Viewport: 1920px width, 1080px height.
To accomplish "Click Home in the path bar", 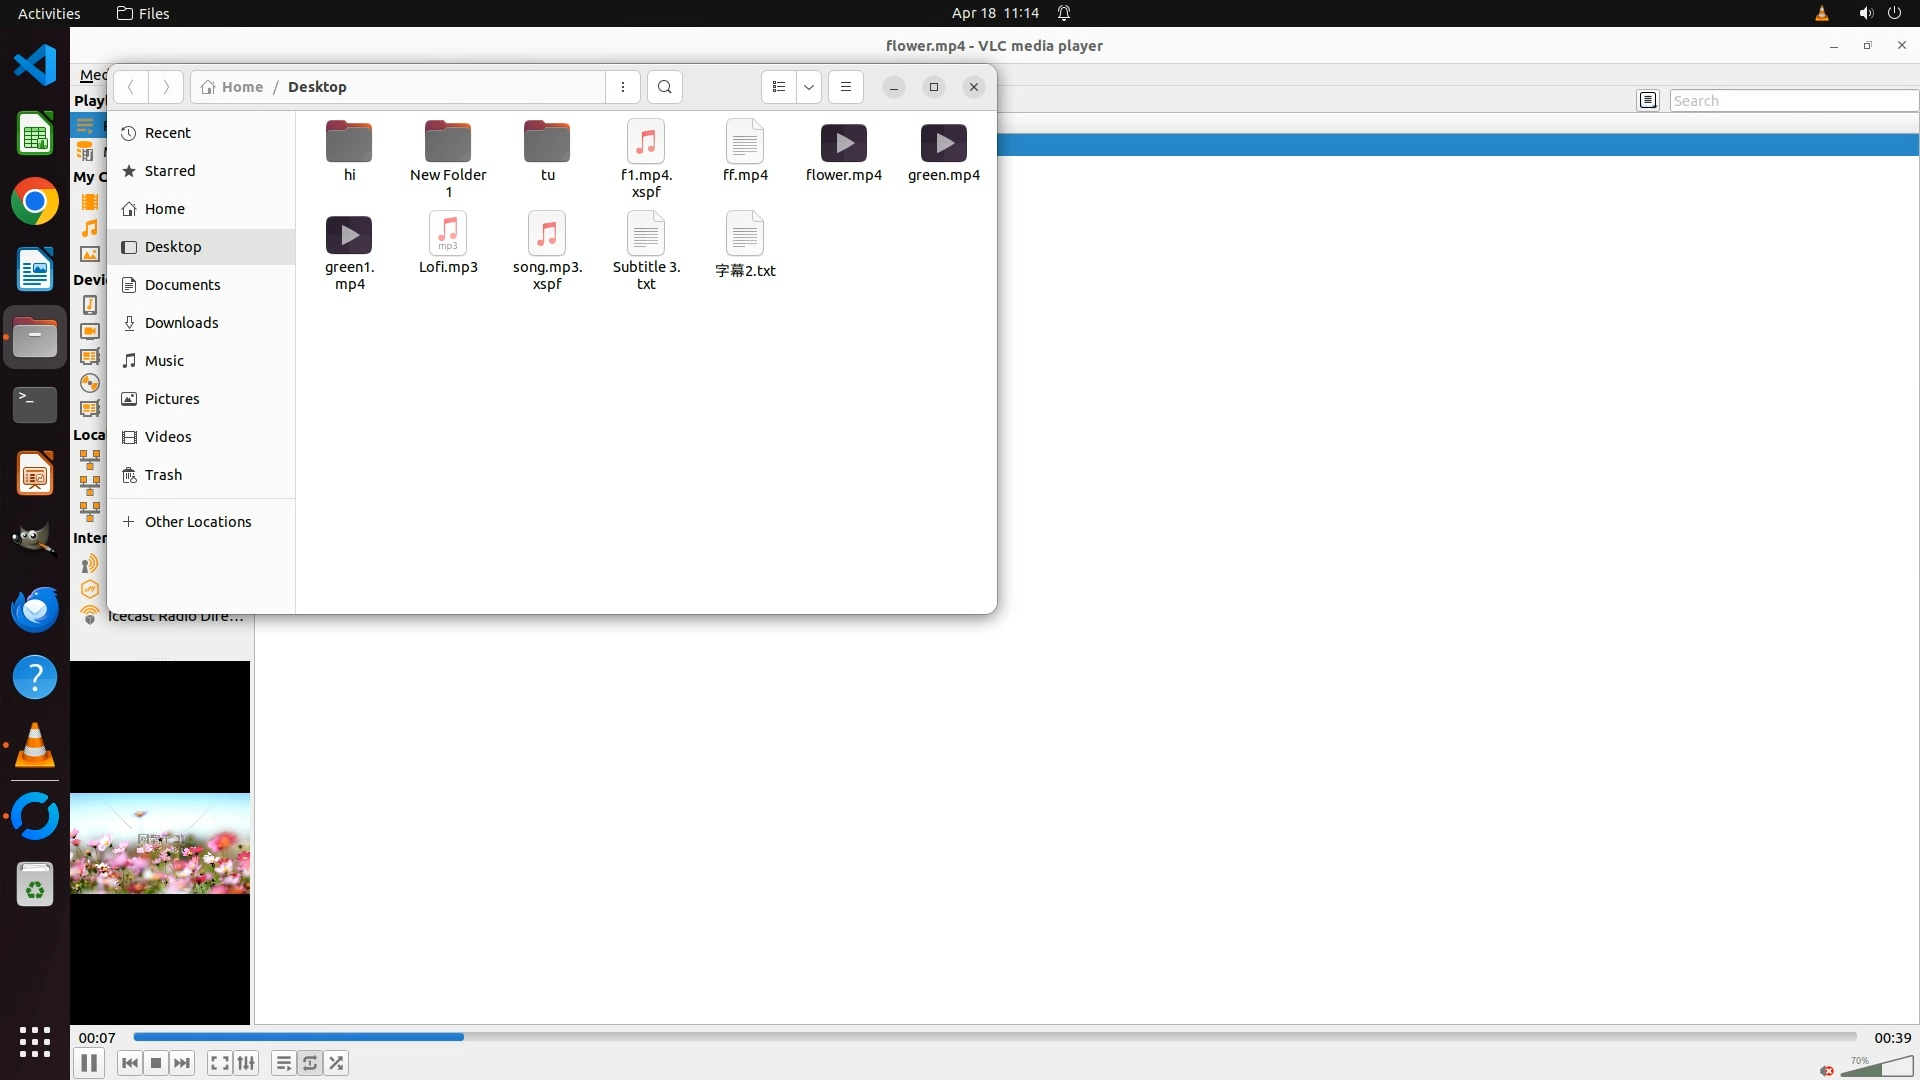I will [233, 87].
